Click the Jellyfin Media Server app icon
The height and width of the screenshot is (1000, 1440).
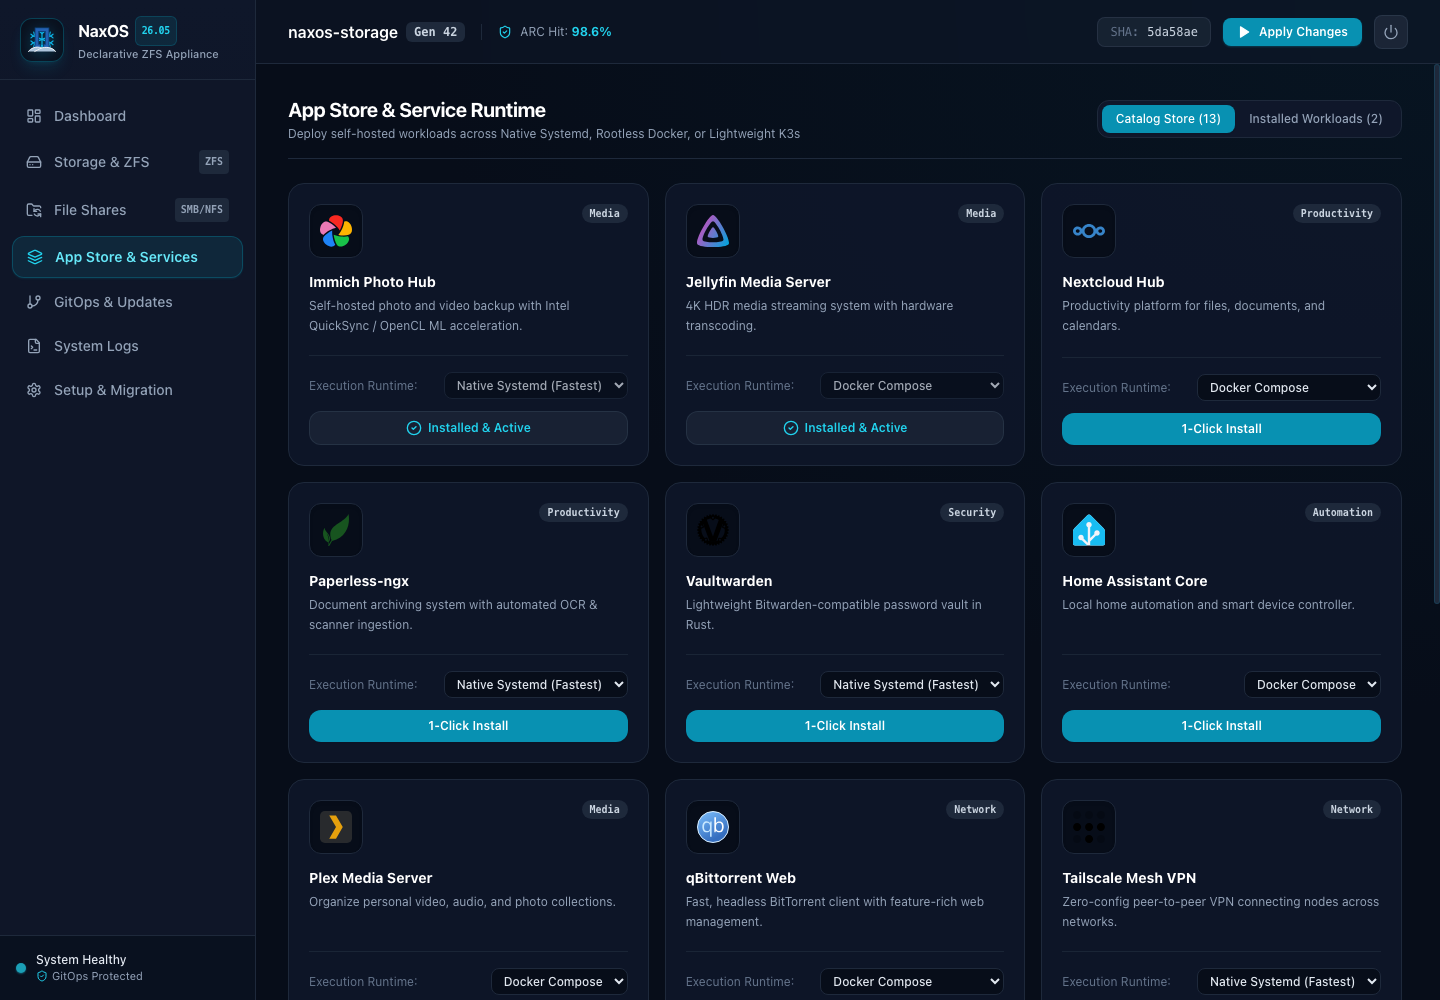(x=713, y=231)
